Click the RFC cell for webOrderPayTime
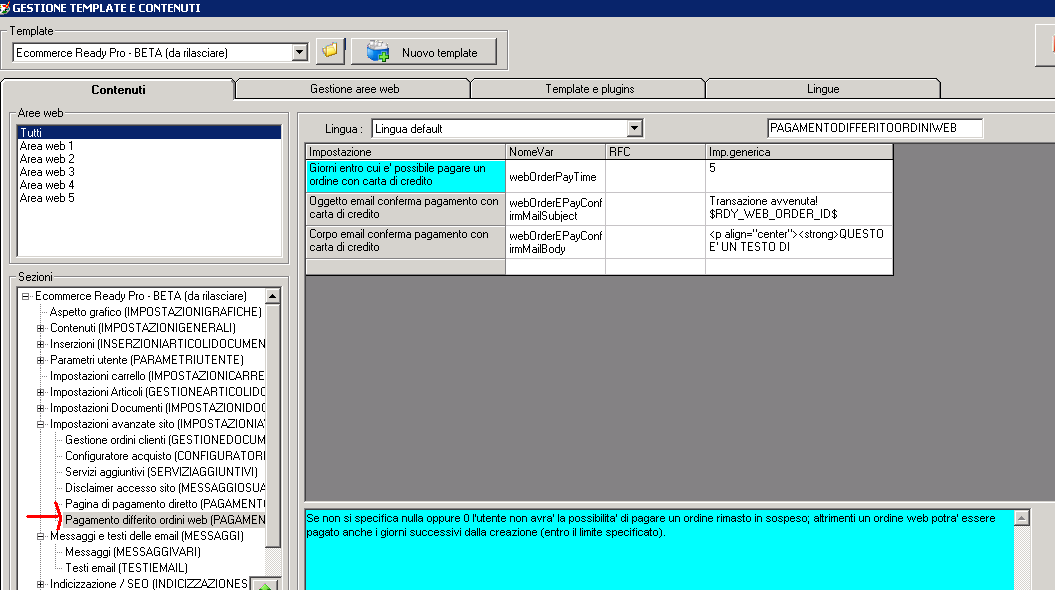Screen dimensions: 1055x590 pos(655,176)
